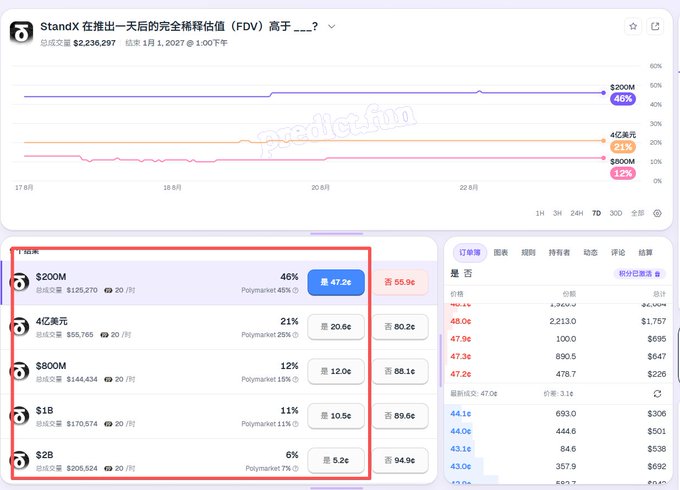Buy 否 at 80.2¢ for 4亿美元
Image resolution: width=680 pixels, height=490 pixels.
point(400,327)
